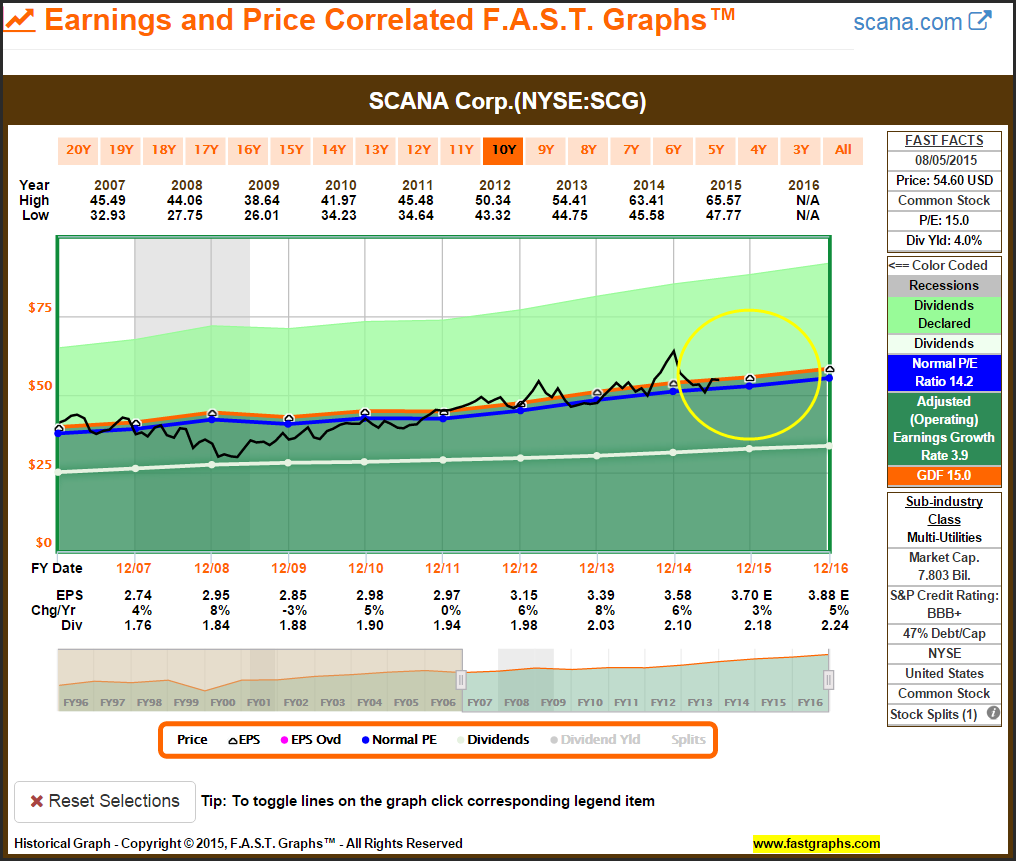The image size is (1016, 861).
Task: Select the All time range tab
Action: coord(843,150)
